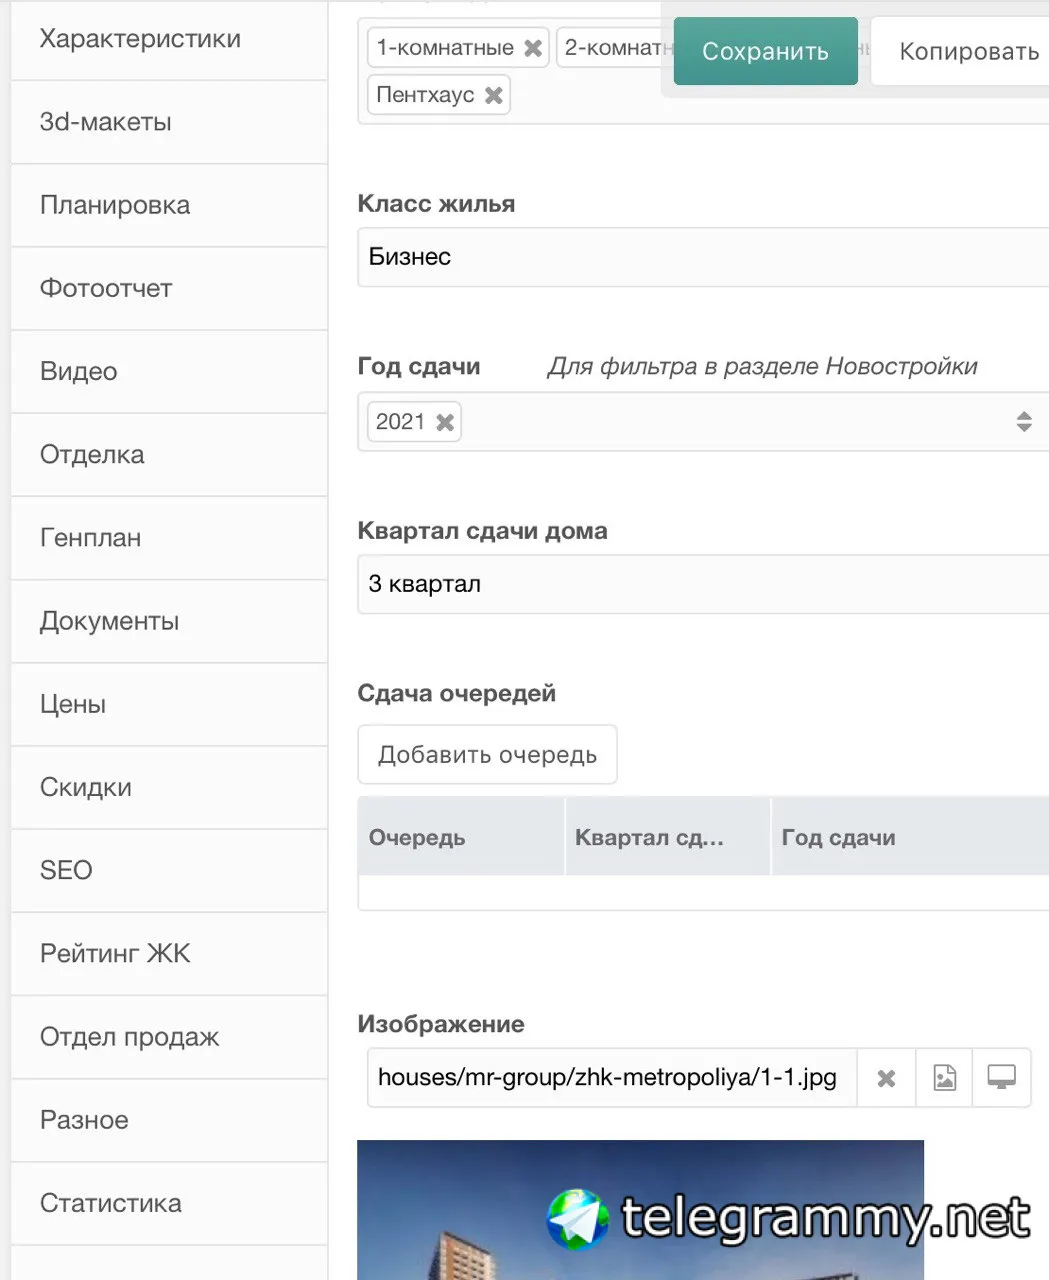This screenshot has width=1049, height=1280.
Task: Remove the 2021 year tag
Action: pyautogui.click(x=446, y=422)
